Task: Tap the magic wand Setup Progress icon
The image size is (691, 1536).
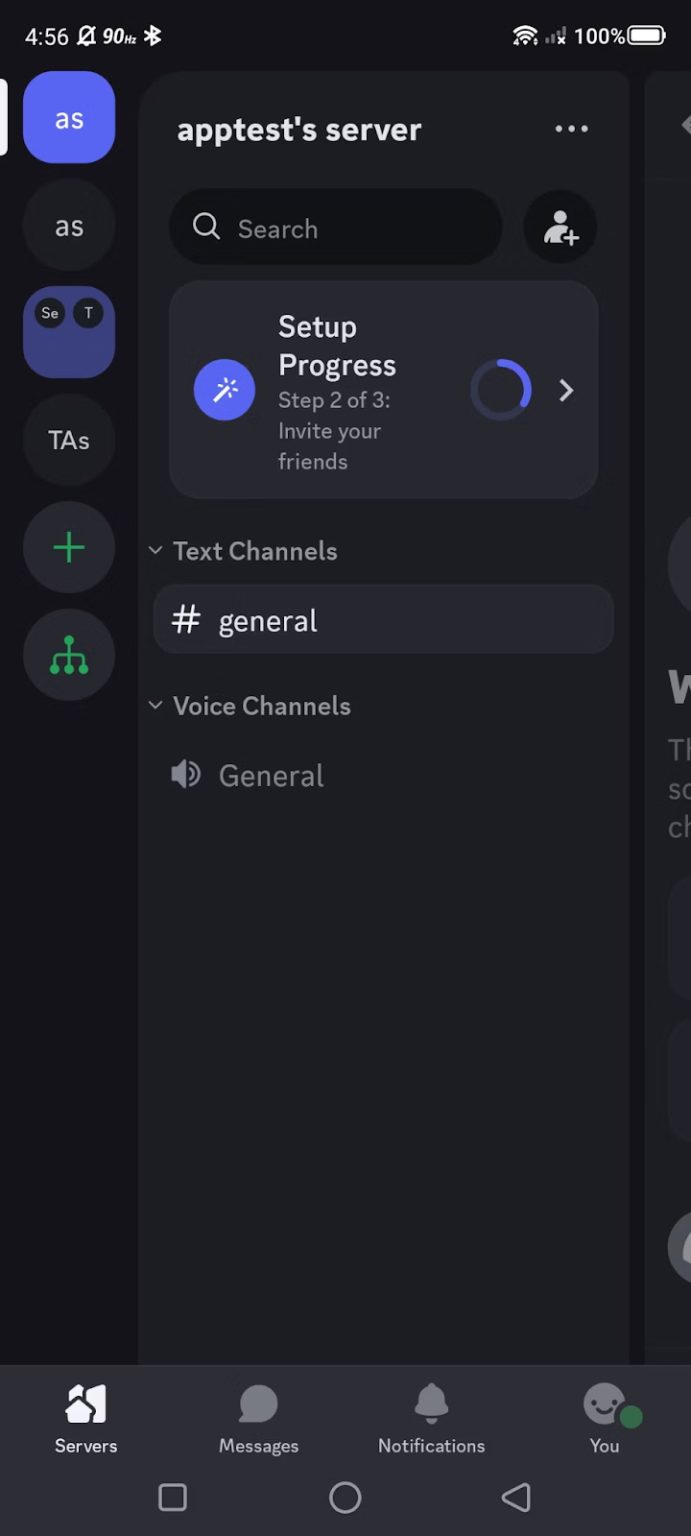Action: (224, 390)
